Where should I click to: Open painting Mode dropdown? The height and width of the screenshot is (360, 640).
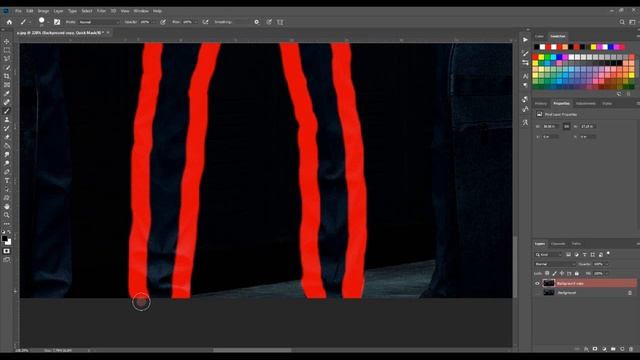tap(99, 22)
